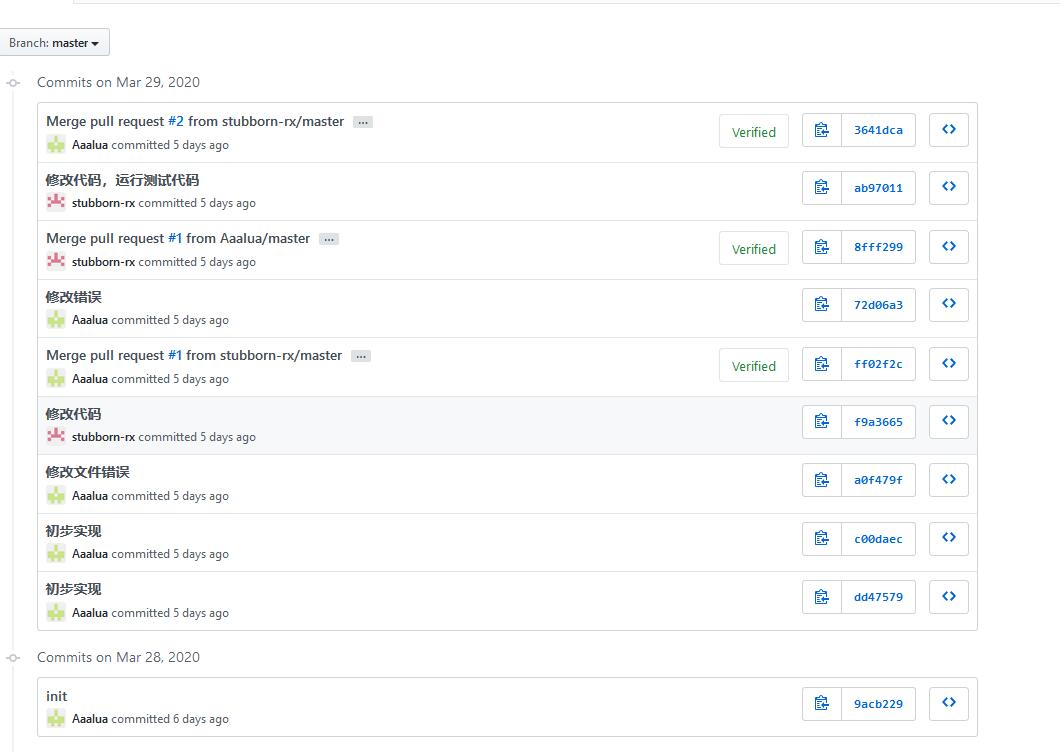This screenshot has height=752, width=1060.
Task: Open commit hash a0f479f
Action: click(878, 480)
